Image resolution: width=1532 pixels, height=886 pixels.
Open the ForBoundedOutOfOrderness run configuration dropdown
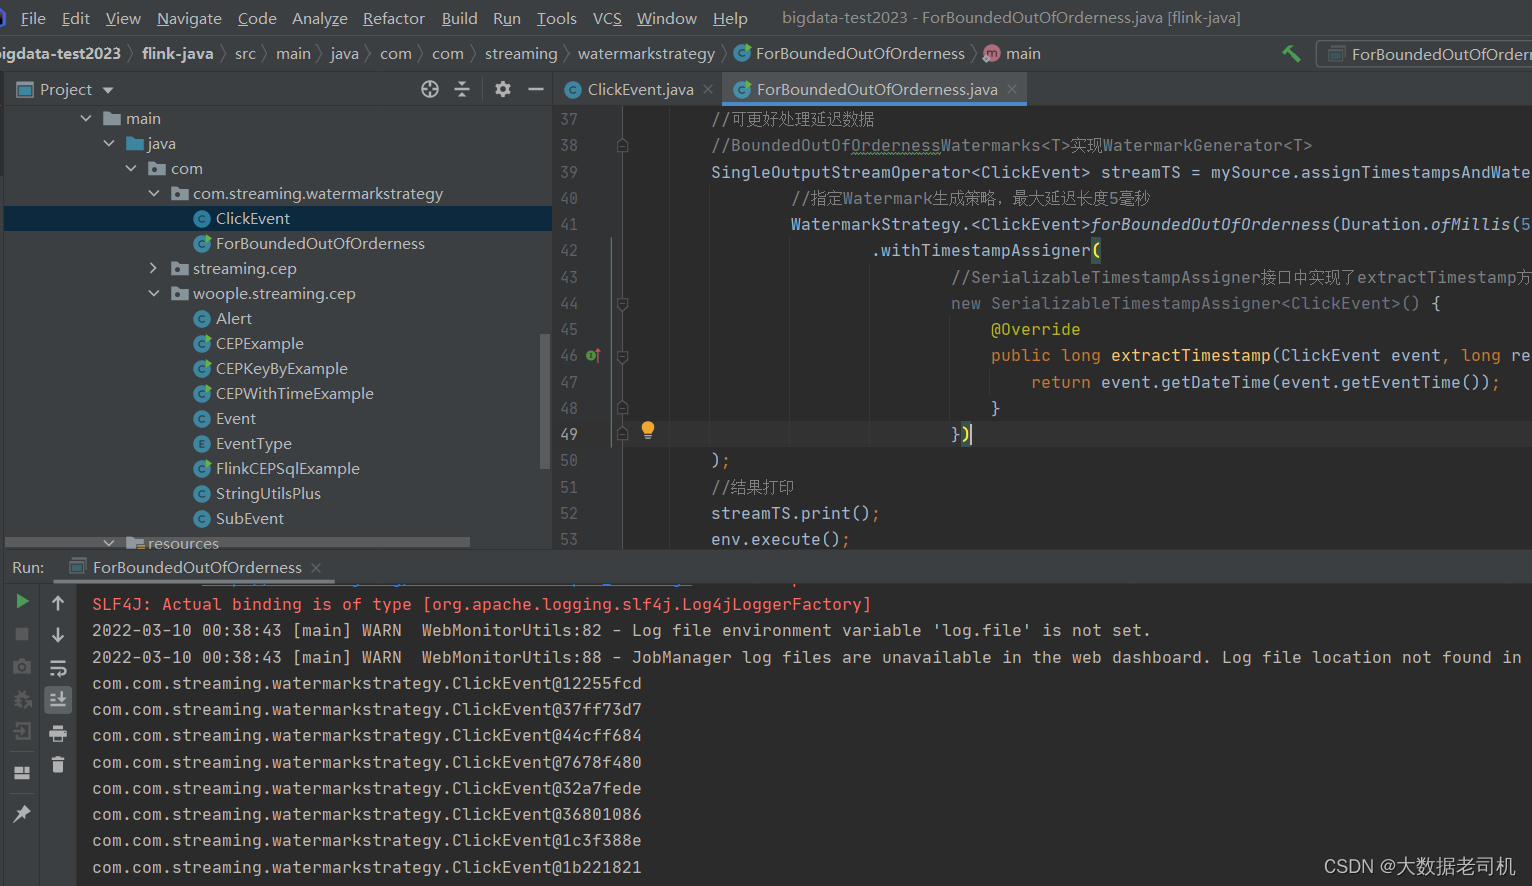[1426, 54]
